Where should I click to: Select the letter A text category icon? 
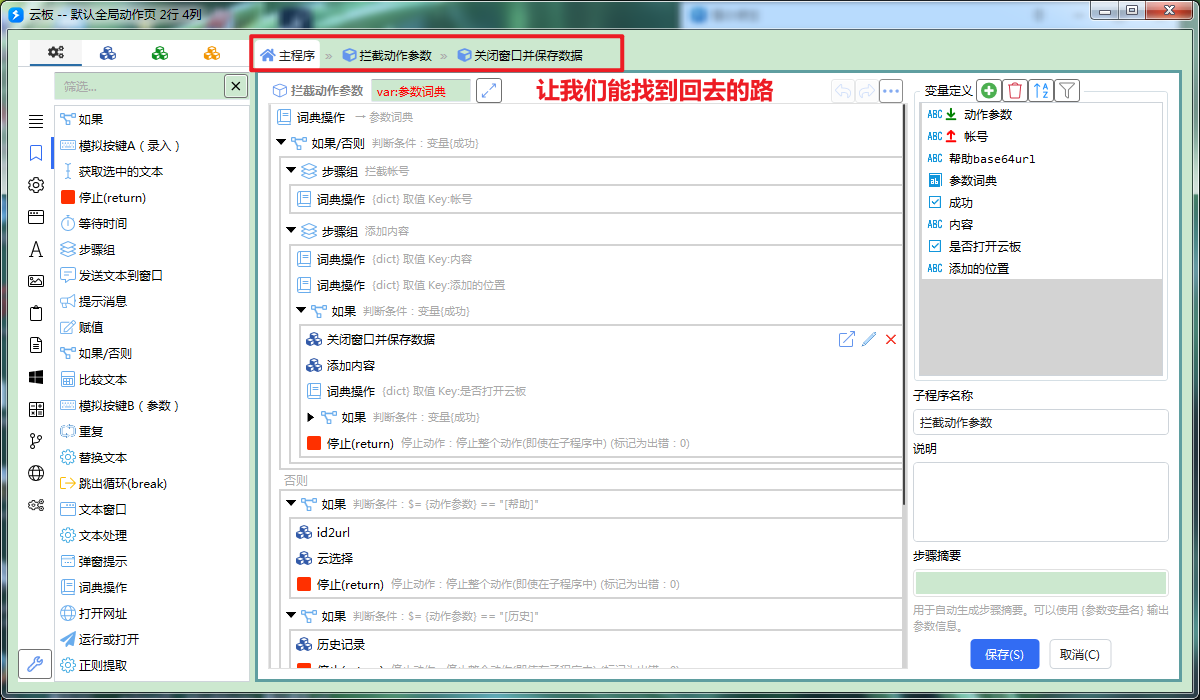(x=36, y=249)
